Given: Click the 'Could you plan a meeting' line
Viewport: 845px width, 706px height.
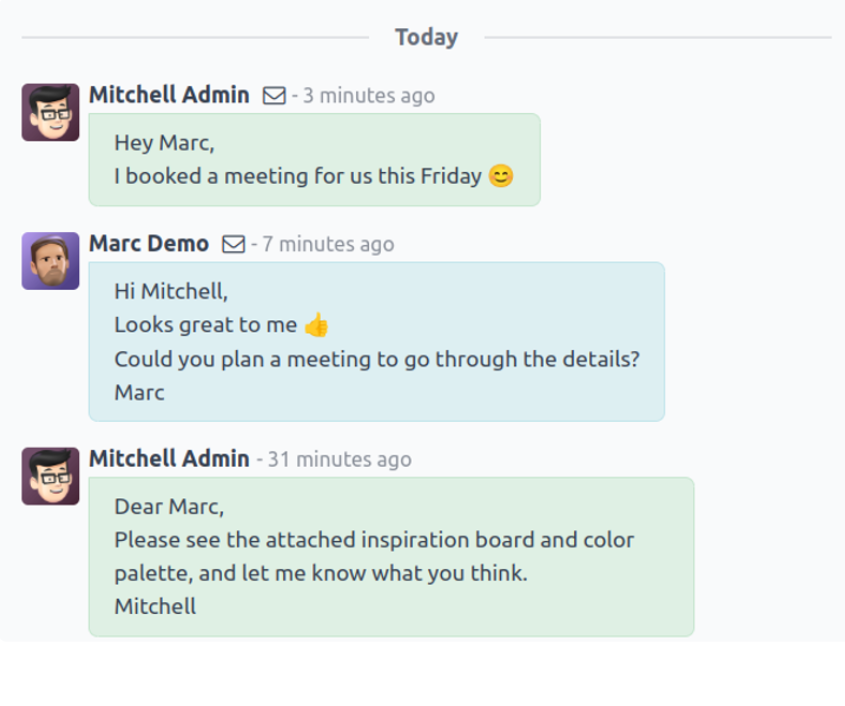Looking at the screenshot, I should [377, 359].
